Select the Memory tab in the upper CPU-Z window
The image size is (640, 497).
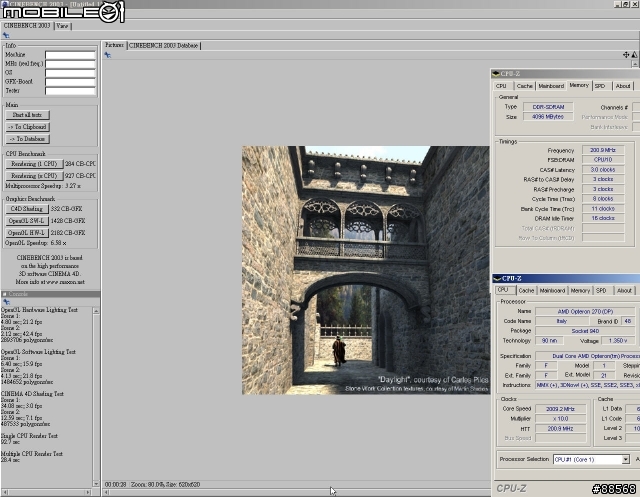[579, 85]
